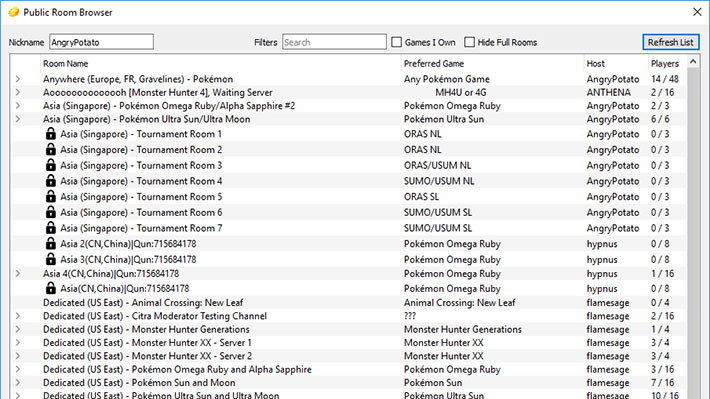Expand Dedicated Monster Hunter Generations room

coord(18,329)
